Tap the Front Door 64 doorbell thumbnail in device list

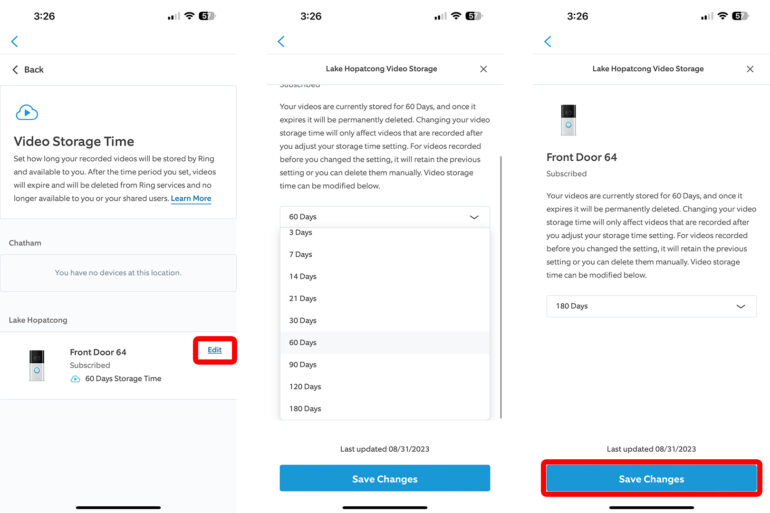(36, 365)
